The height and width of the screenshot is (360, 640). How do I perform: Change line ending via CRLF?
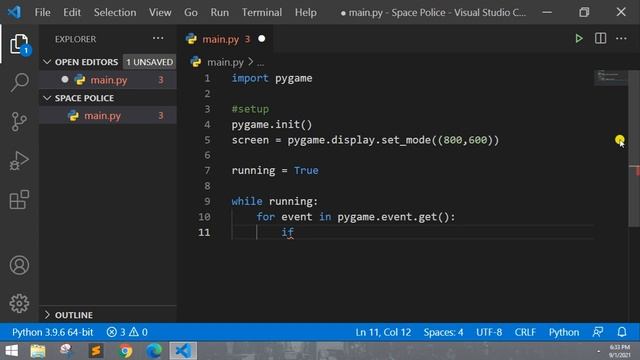(525, 332)
